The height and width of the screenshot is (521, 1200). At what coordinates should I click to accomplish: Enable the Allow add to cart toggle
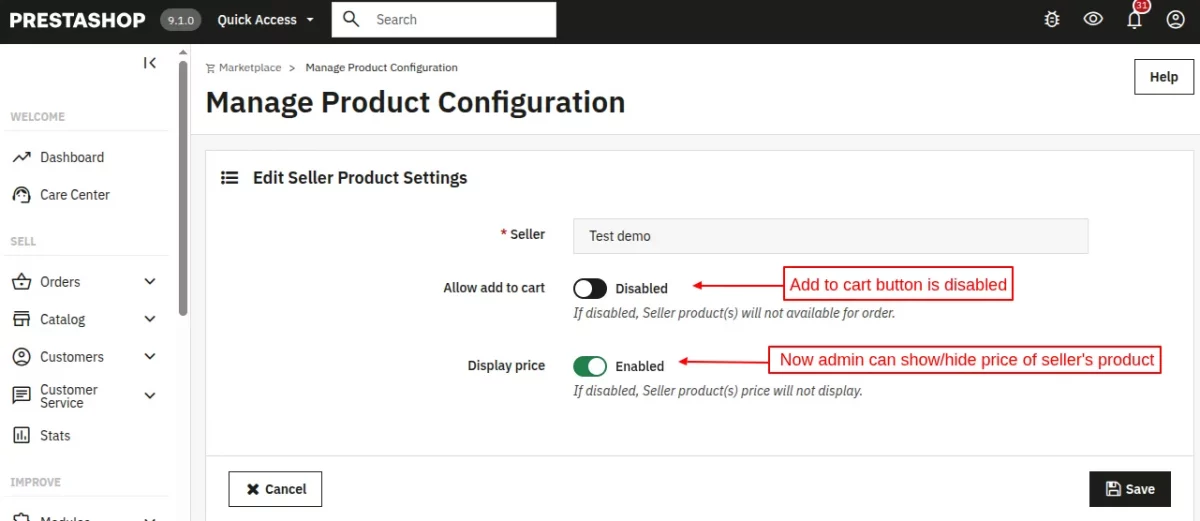click(590, 289)
